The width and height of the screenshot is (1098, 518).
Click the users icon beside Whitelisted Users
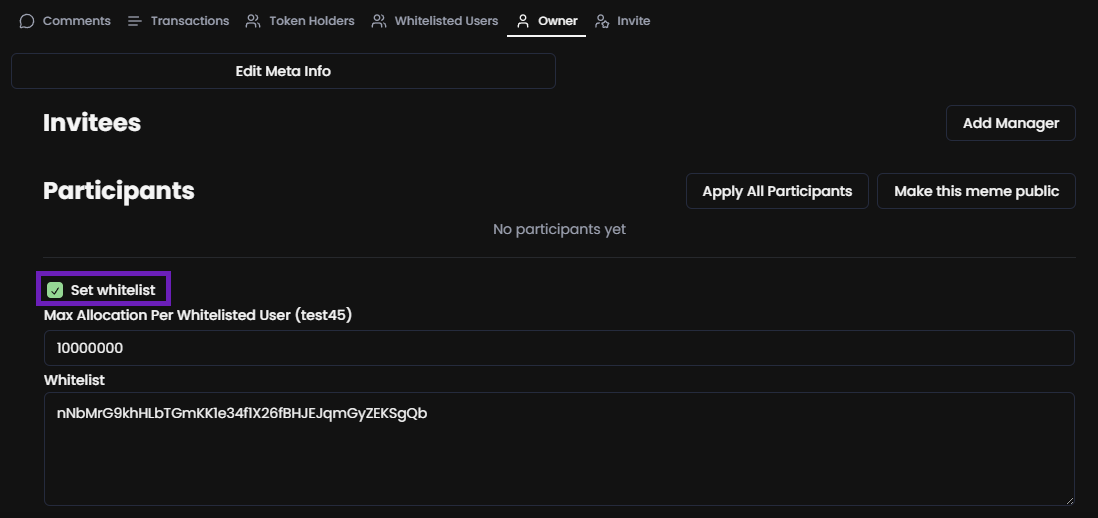point(379,21)
